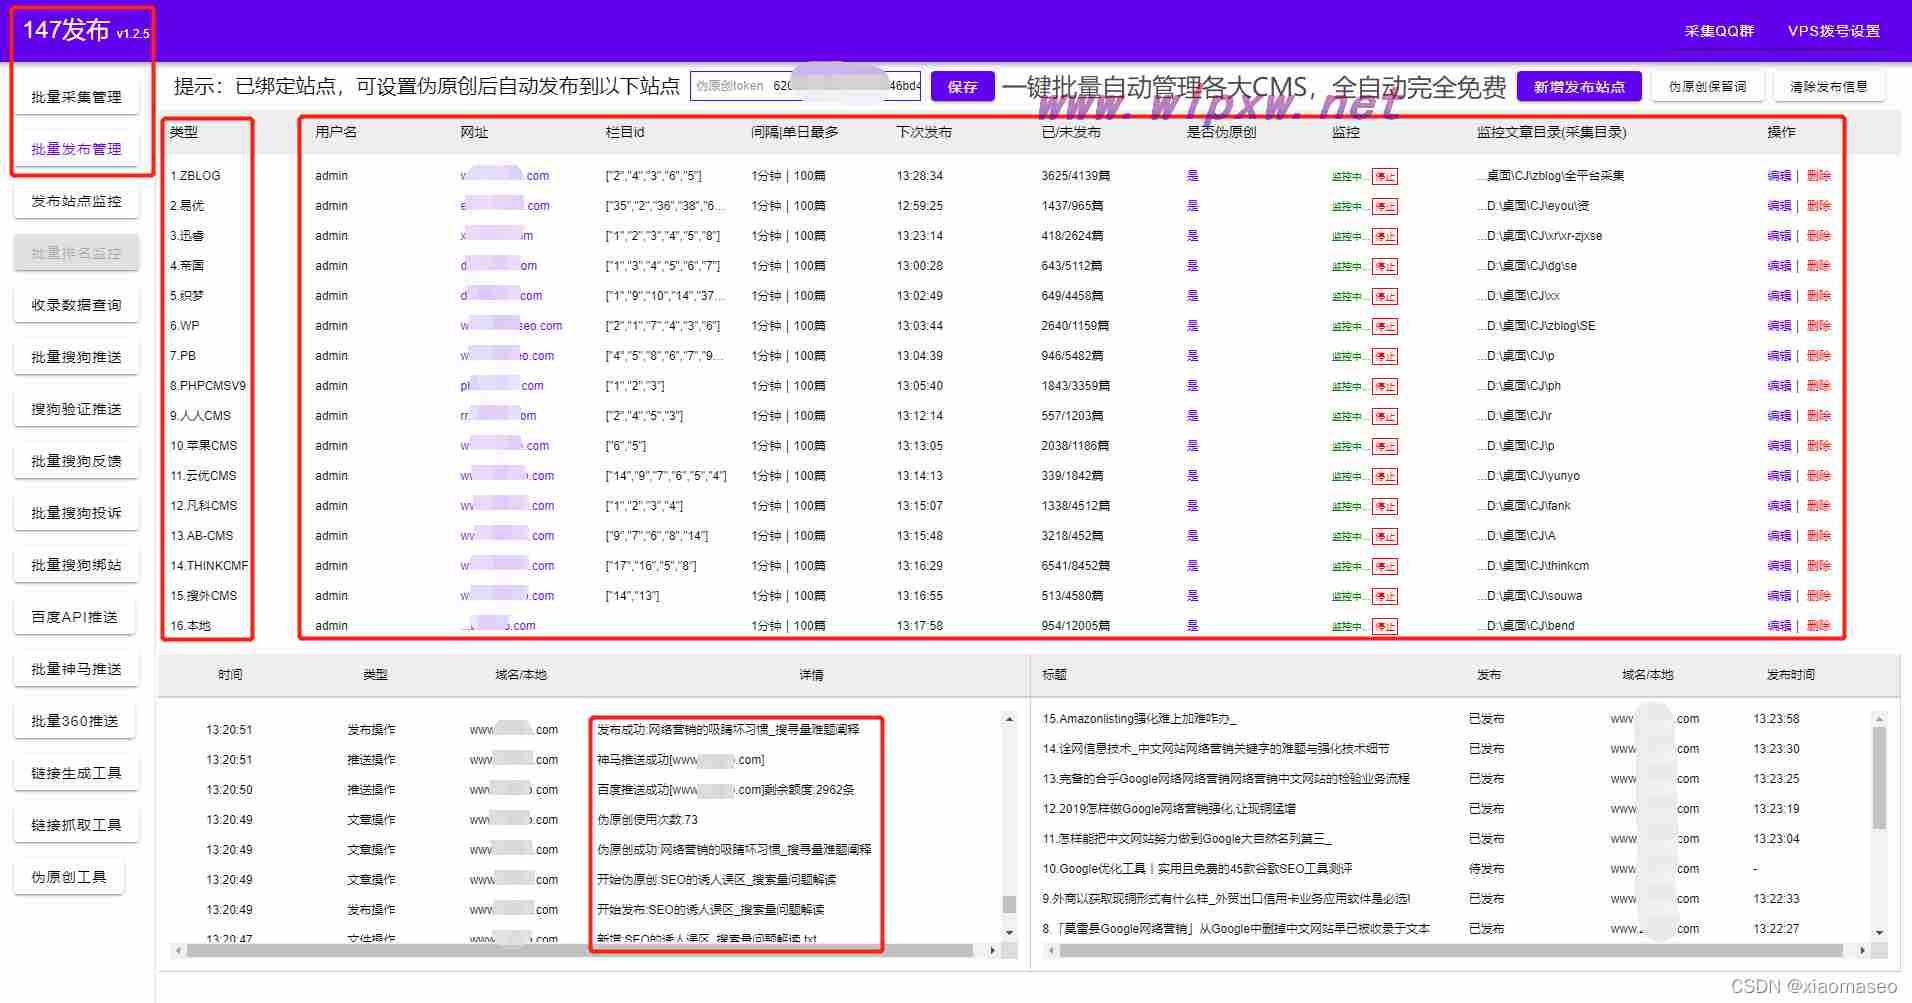The height and width of the screenshot is (1003, 1912).
Task: Add a site with 新增发布站点
Action: 1579,87
